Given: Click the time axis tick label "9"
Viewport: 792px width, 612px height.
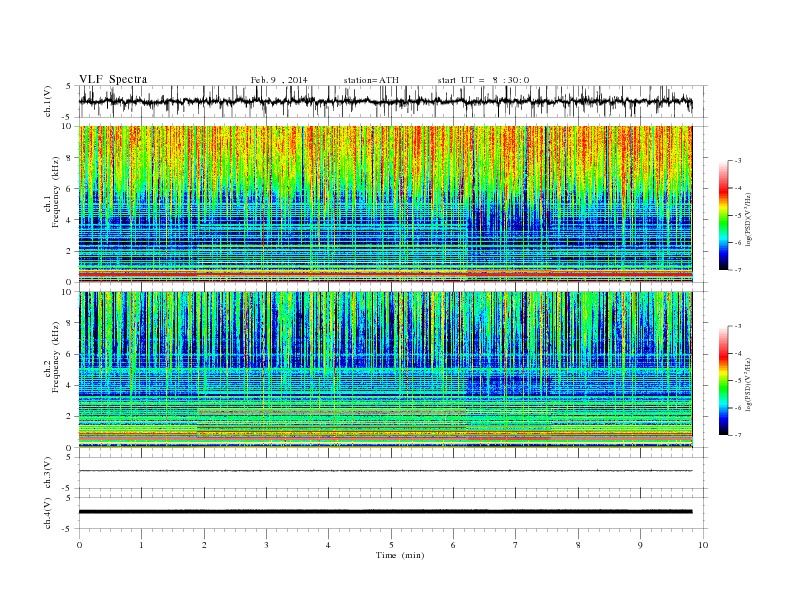Looking at the screenshot, I should (641, 545).
